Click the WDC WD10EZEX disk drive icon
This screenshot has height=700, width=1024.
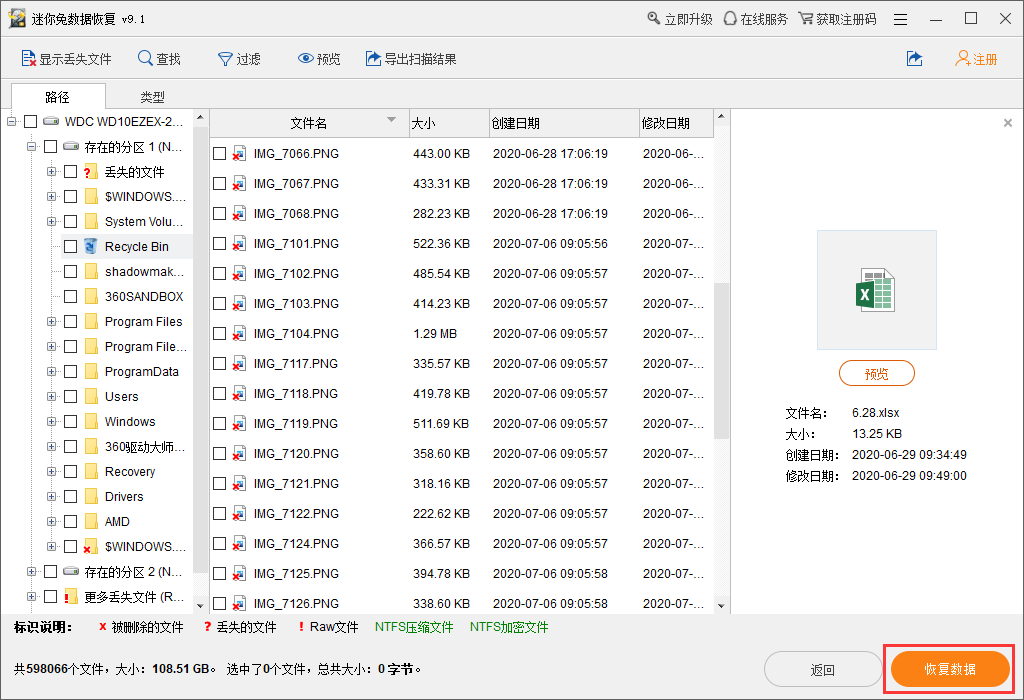[51, 121]
